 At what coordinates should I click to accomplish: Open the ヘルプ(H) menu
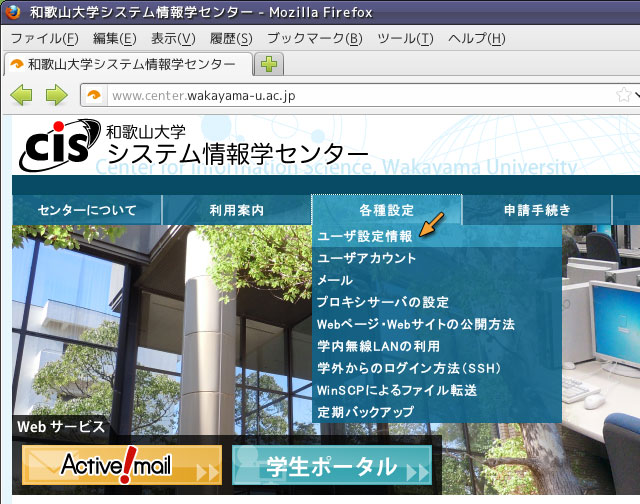click(477, 39)
